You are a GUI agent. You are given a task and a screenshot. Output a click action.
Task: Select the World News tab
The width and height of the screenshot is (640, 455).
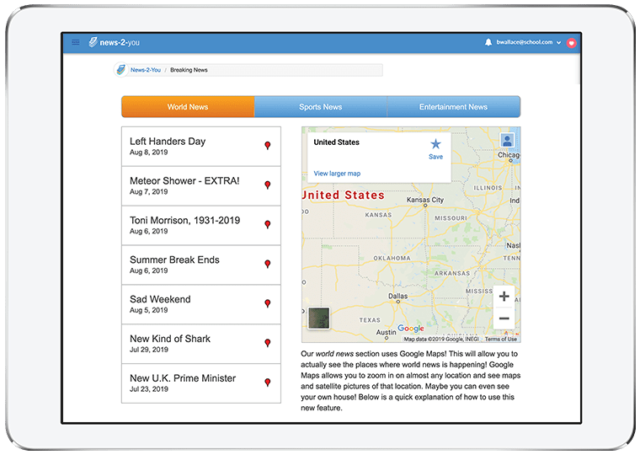[188, 107]
